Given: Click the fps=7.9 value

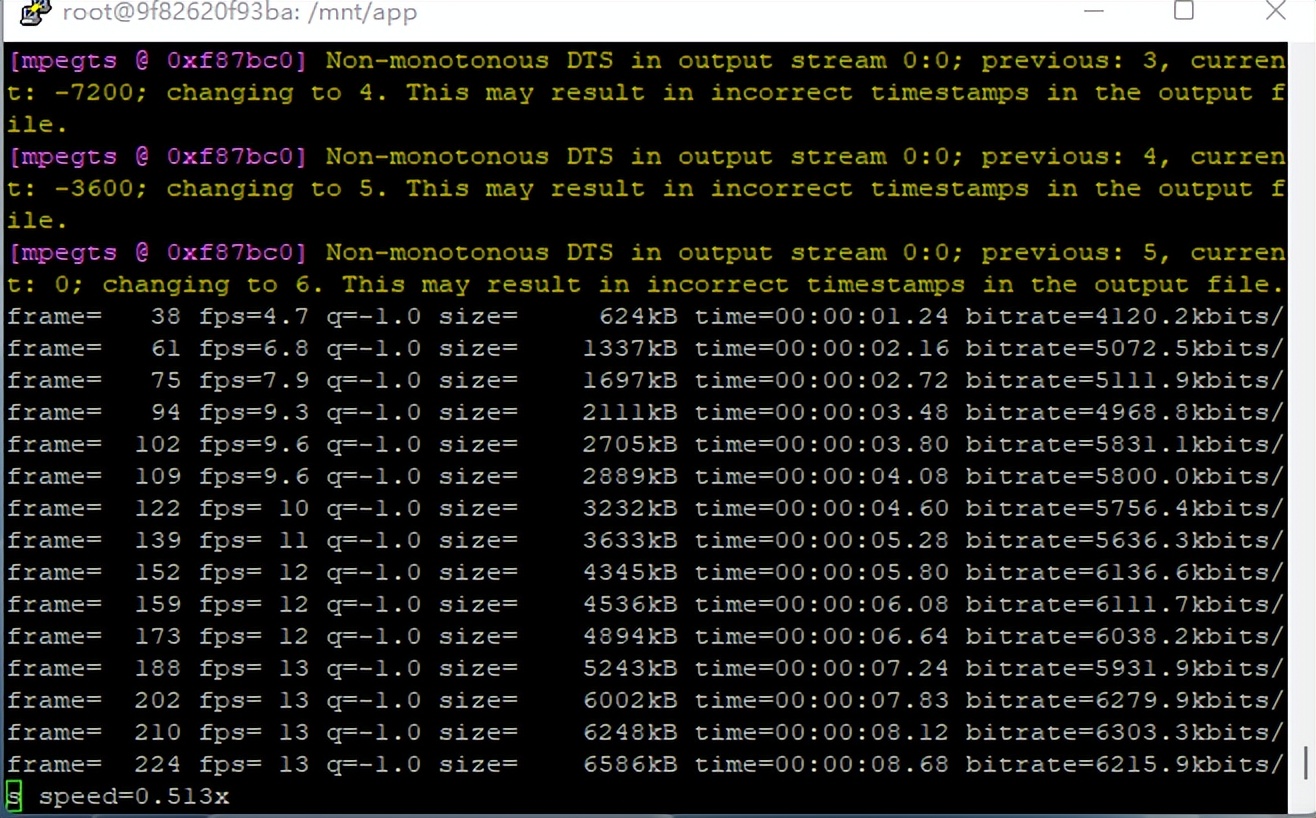Looking at the screenshot, I should pos(254,381).
